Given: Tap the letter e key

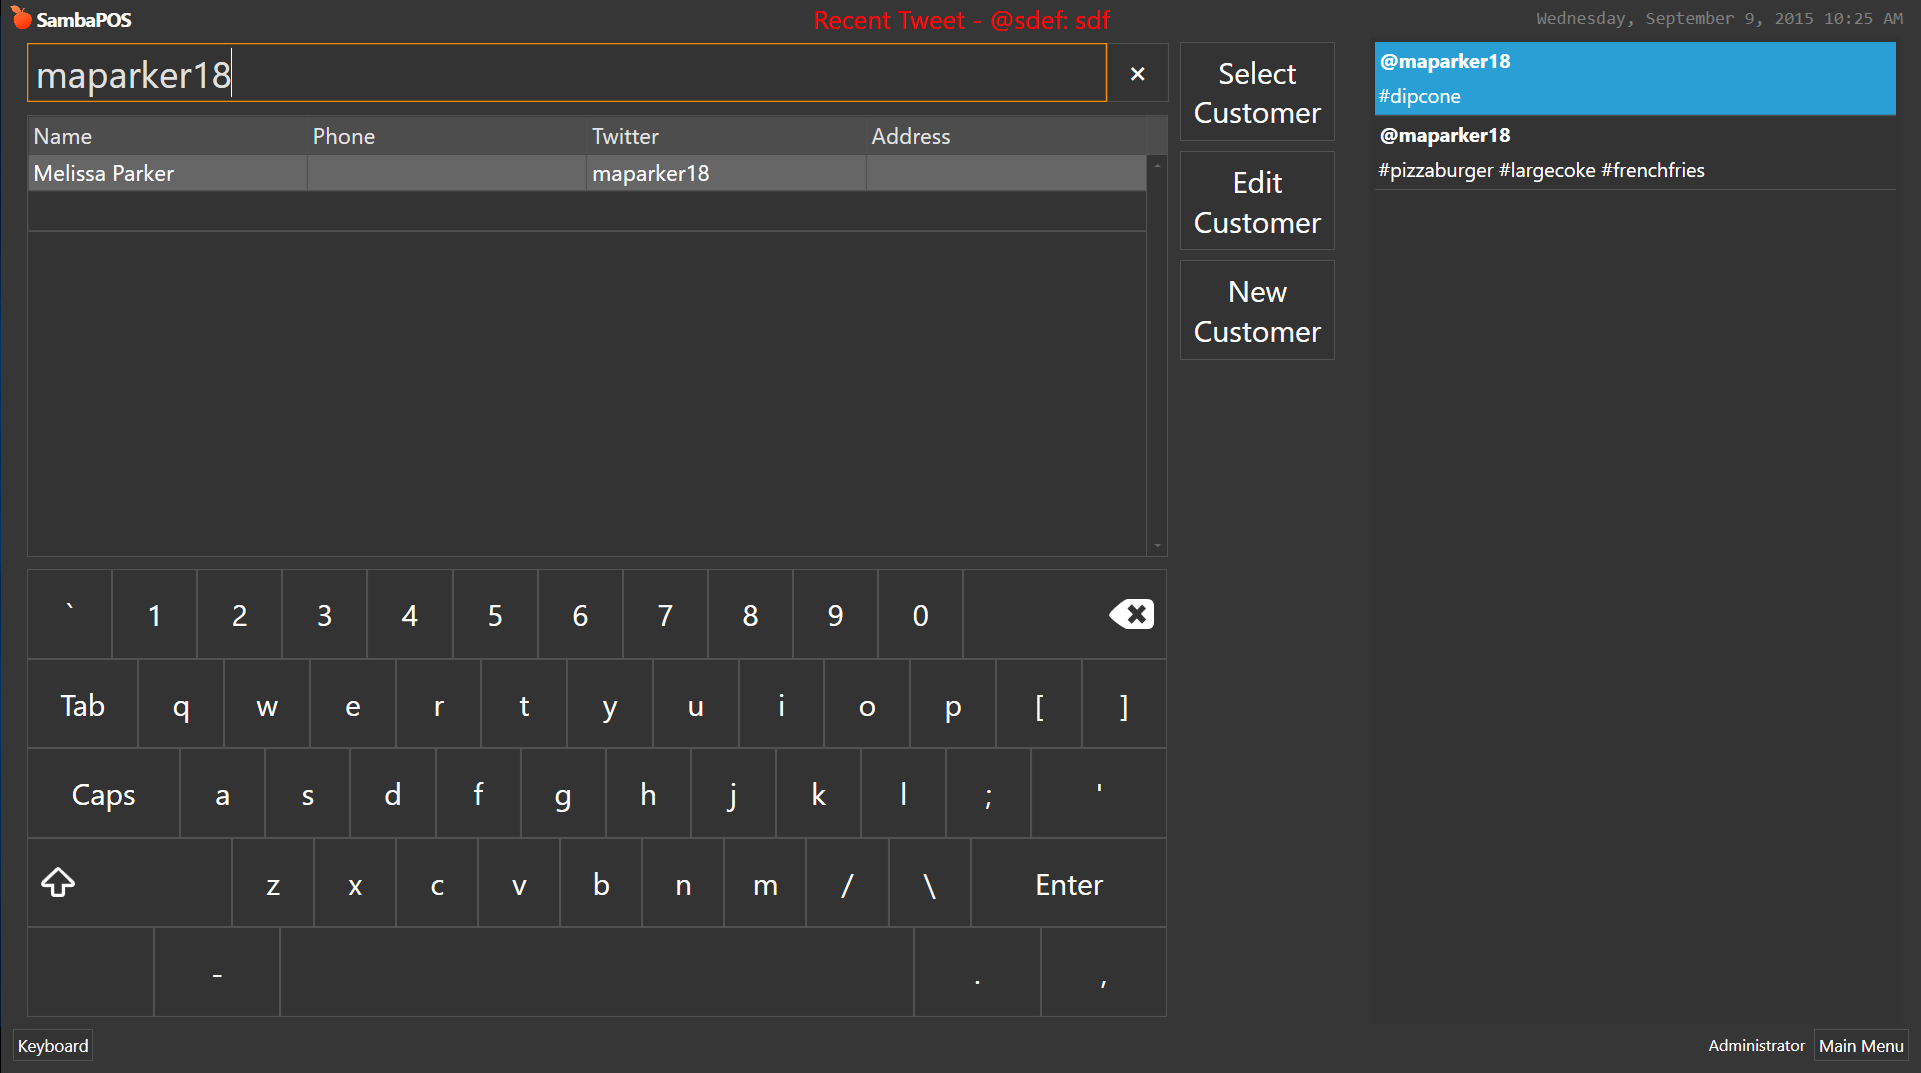Looking at the screenshot, I should [x=353, y=705].
